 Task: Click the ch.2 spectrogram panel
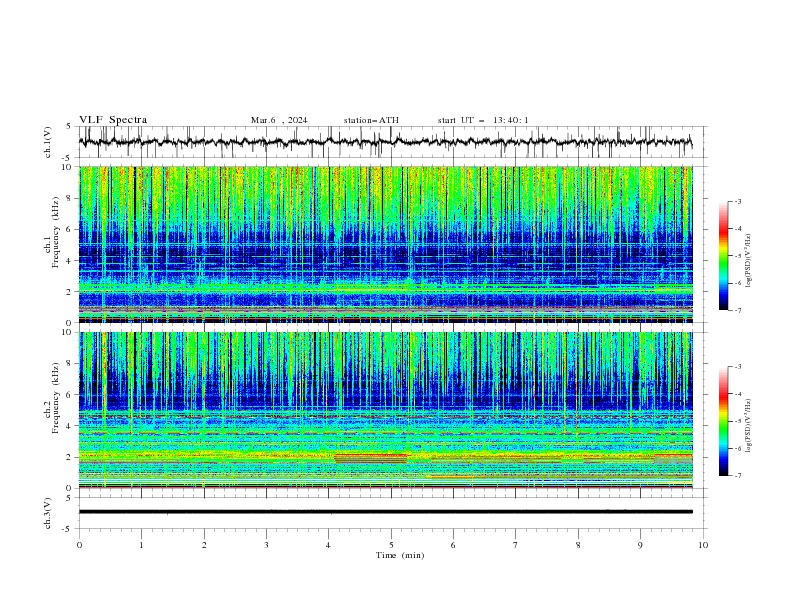click(385, 410)
